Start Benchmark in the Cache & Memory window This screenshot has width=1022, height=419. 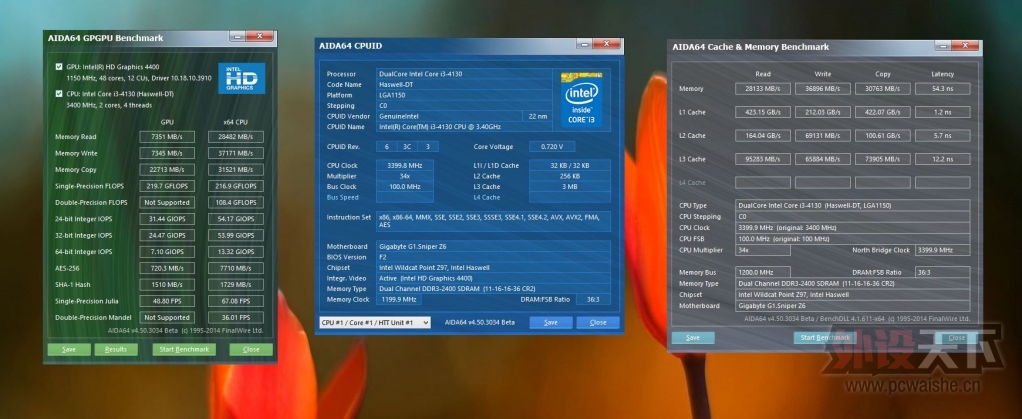pyautogui.click(x=825, y=338)
